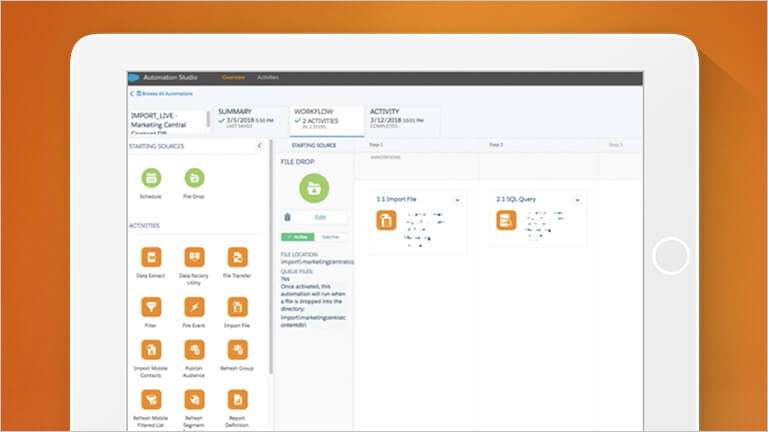Choose the Fire Event activity icon
768x432 pixels.
[194, 307]
